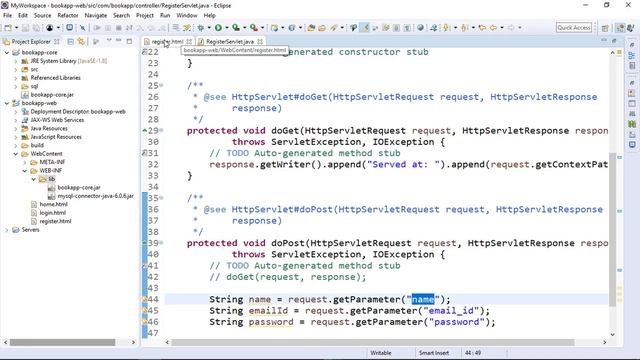Screen dimensions: 640x360
Task: Click Collapse All in Project Explorer
Action: click(71, 41)
